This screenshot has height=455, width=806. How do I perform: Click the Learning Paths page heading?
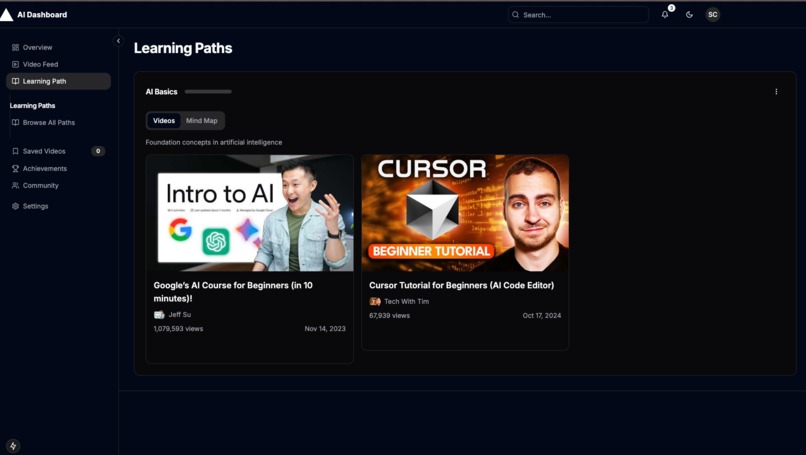pyautogui.click(x=183, y=48)
